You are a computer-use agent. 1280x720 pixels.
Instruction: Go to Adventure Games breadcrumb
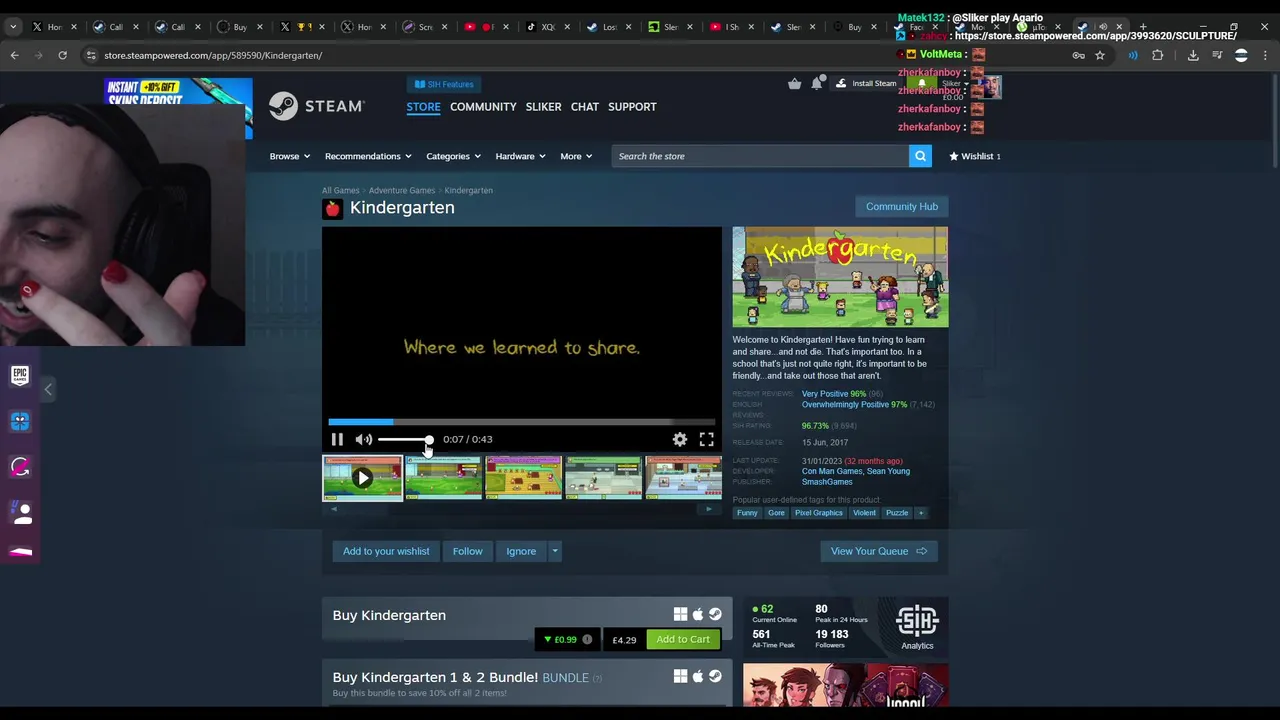click(401, 190)
